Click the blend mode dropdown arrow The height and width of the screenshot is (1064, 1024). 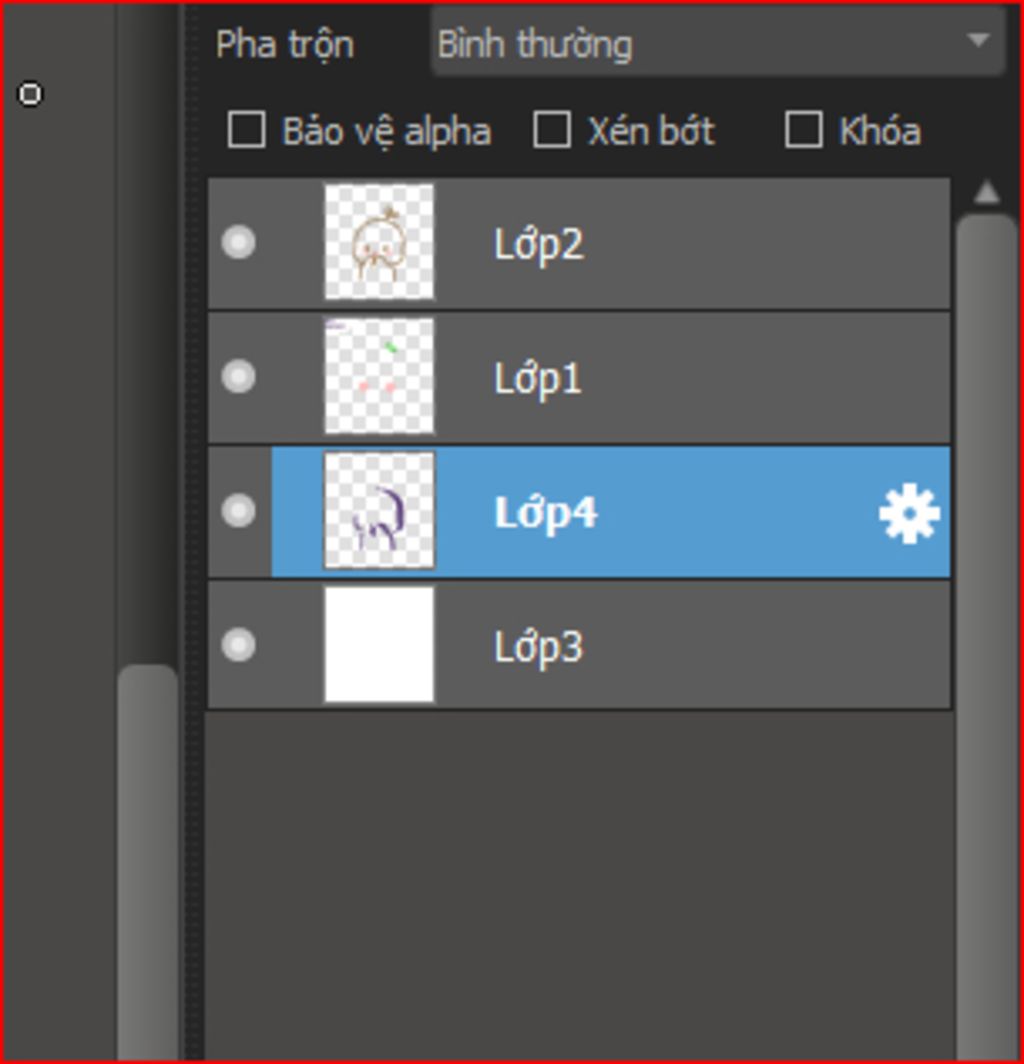point(978,41)
